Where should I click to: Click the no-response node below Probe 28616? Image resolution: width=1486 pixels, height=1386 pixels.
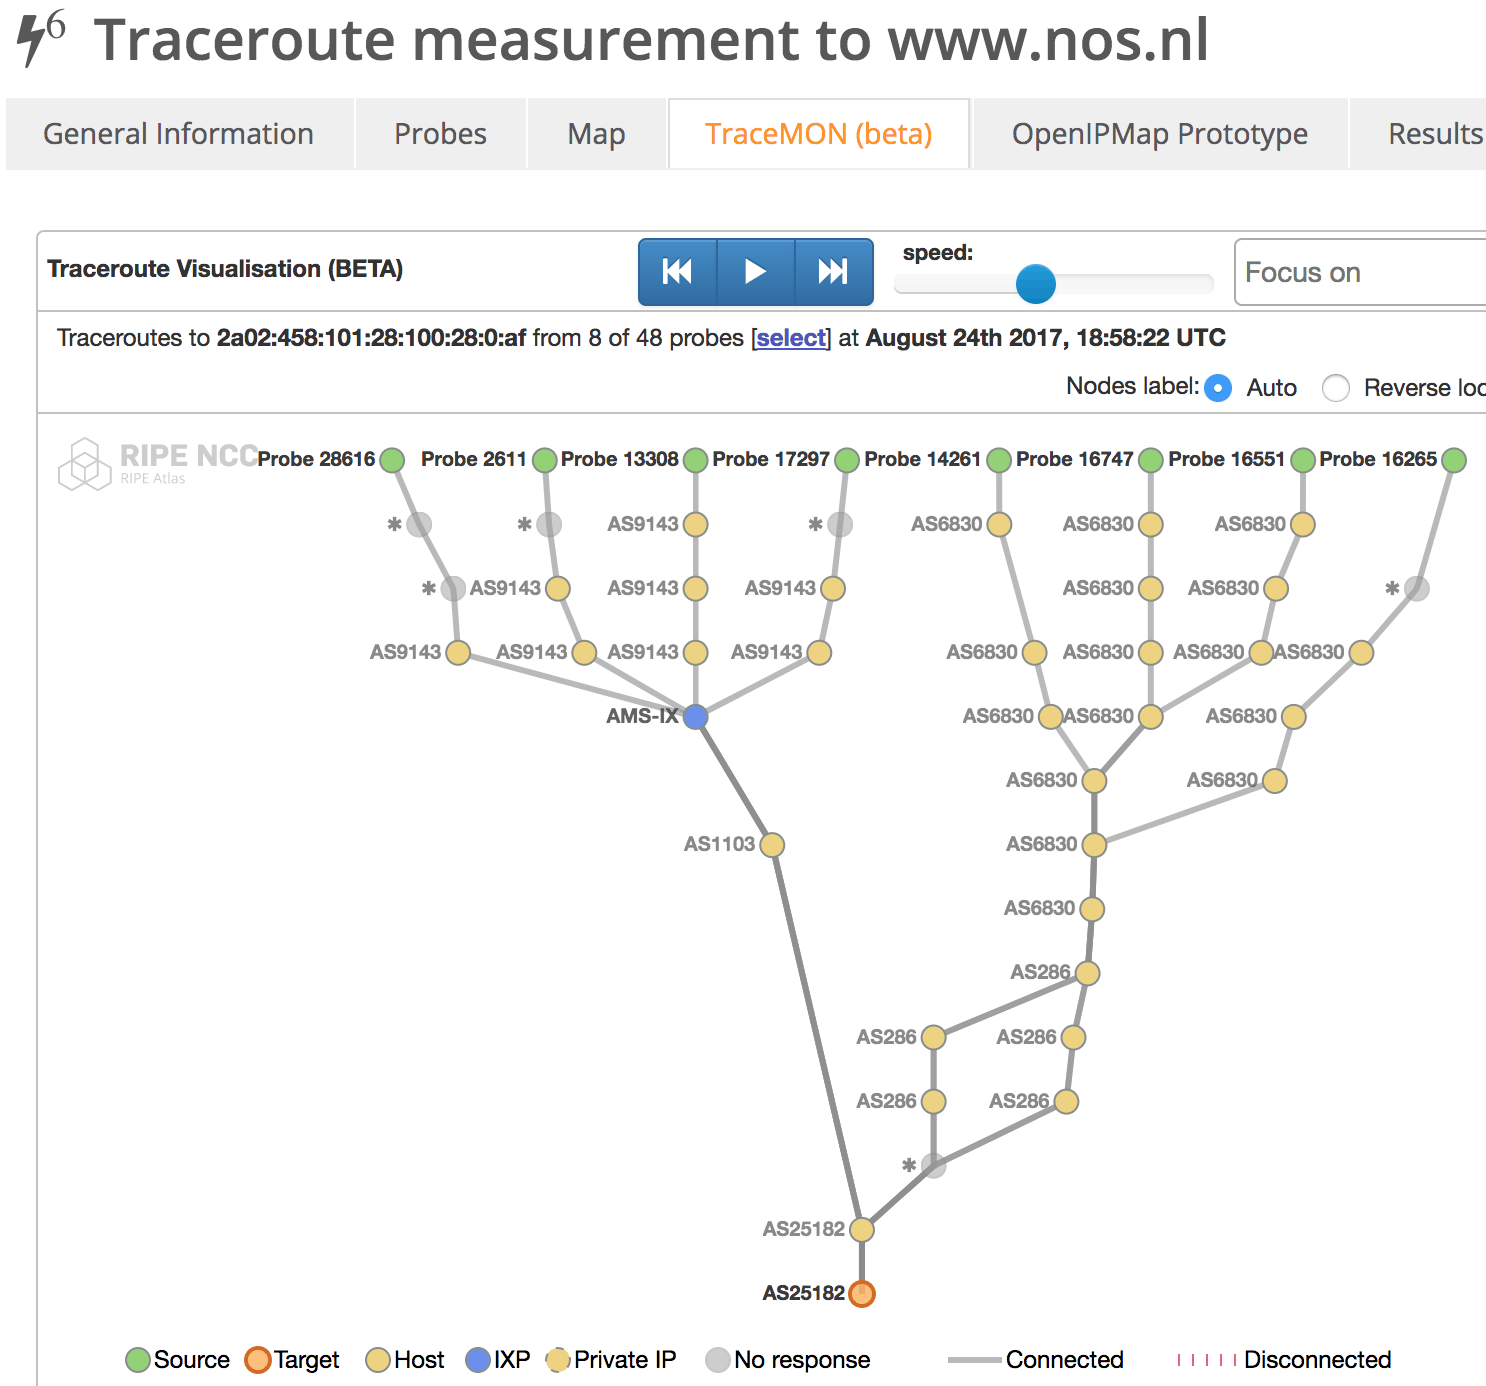(419, 524)
